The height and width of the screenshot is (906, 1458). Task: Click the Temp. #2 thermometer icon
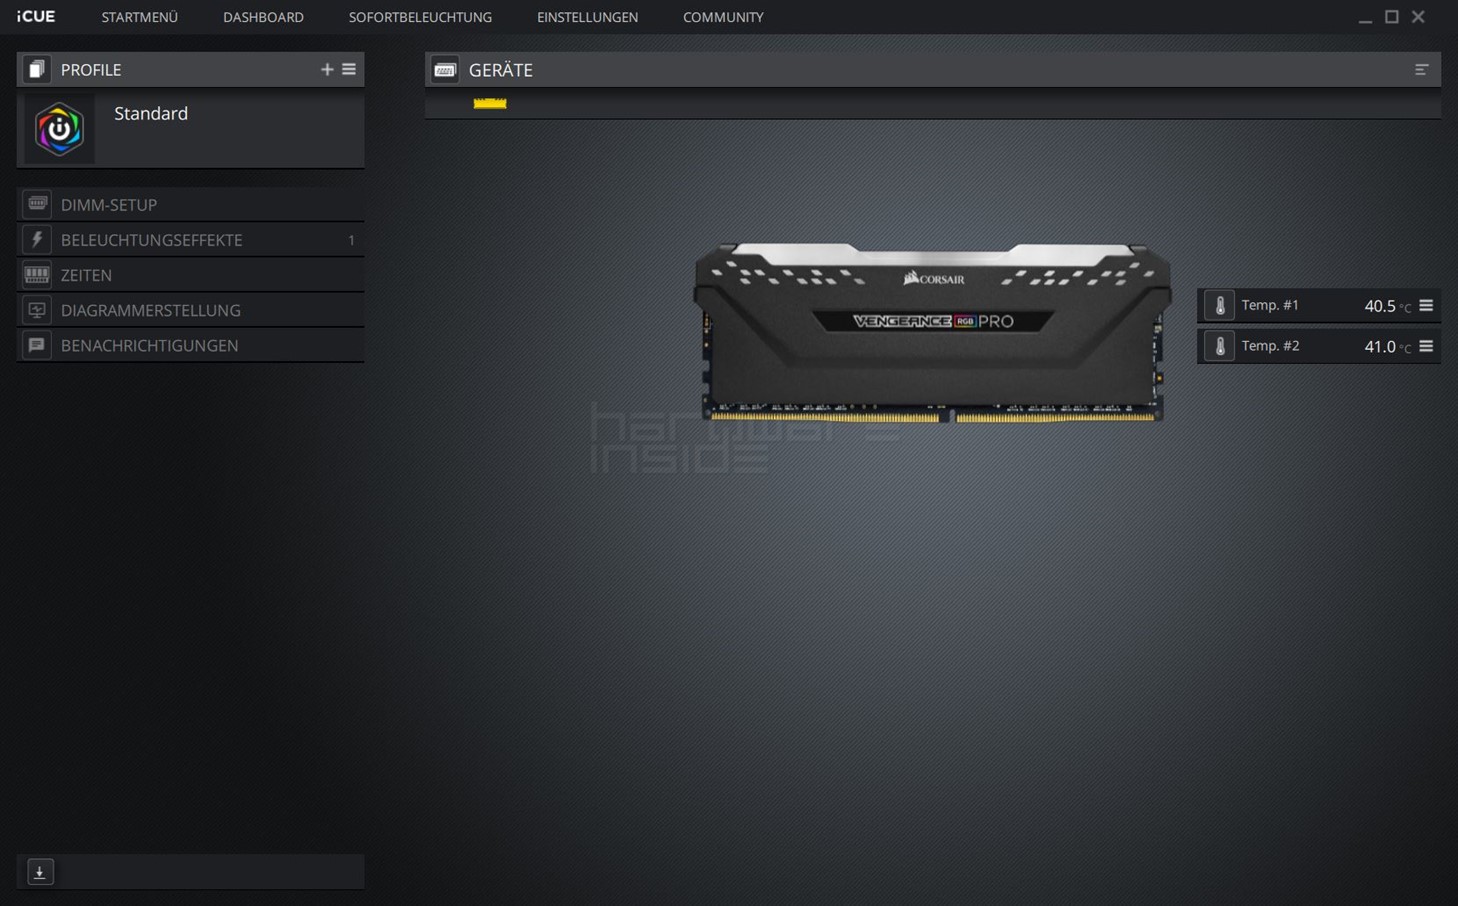[x=1219, y=346]
